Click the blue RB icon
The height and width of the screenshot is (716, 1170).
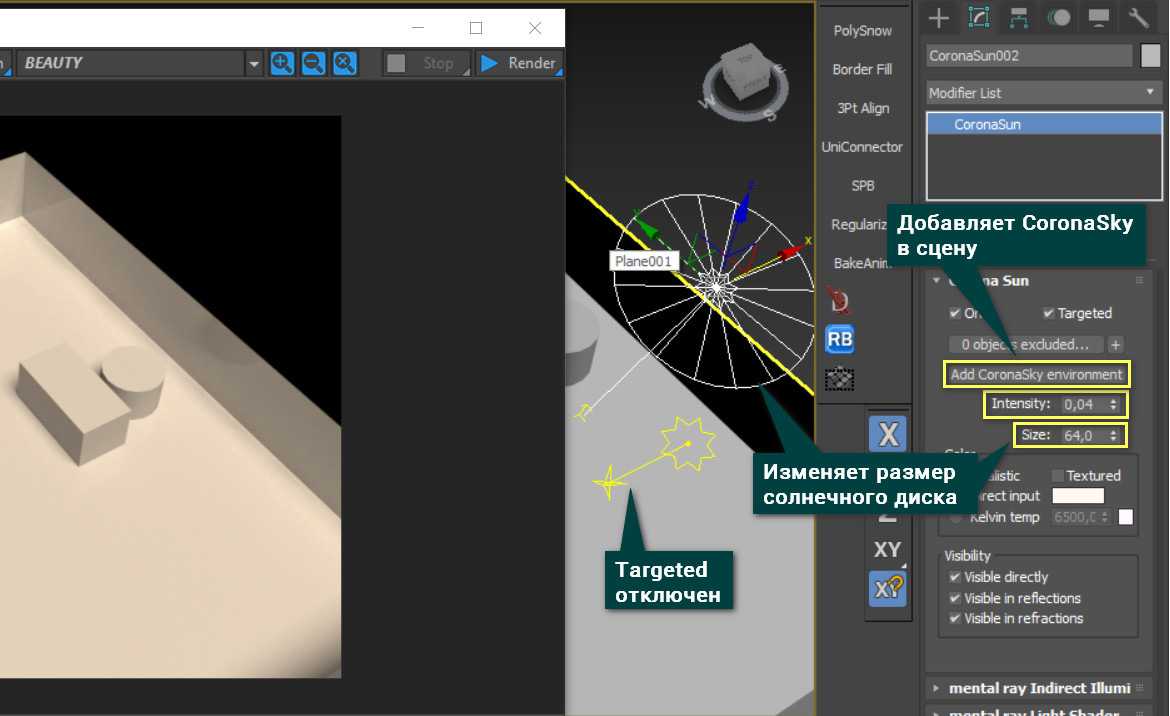840,340
